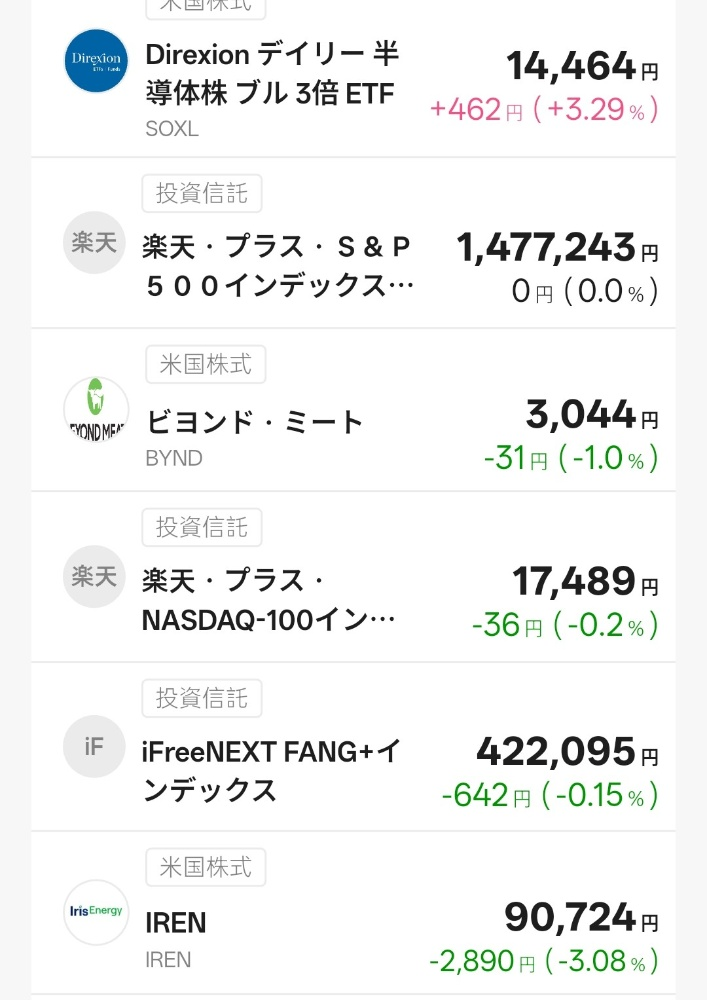Tap the Iris Energy logo icon
Image resolution: width=707 pixels, height=1000 pixels.
tap(96, 912)
